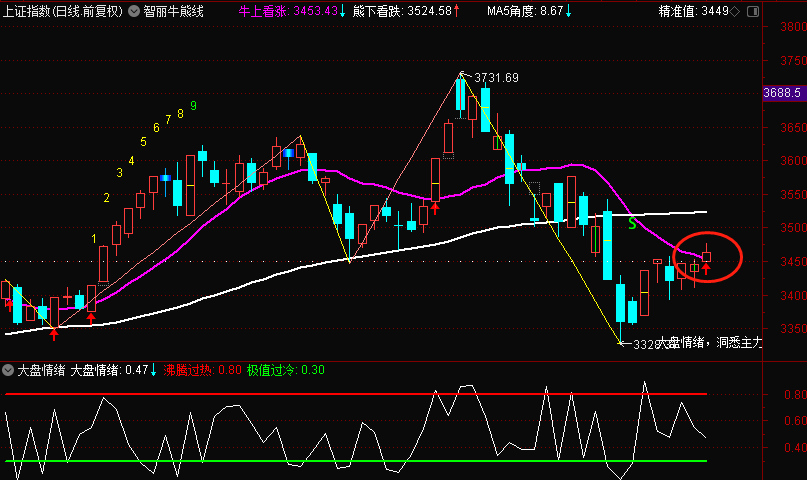Click the panel toggle icon at top-right corner

[753, 11]
